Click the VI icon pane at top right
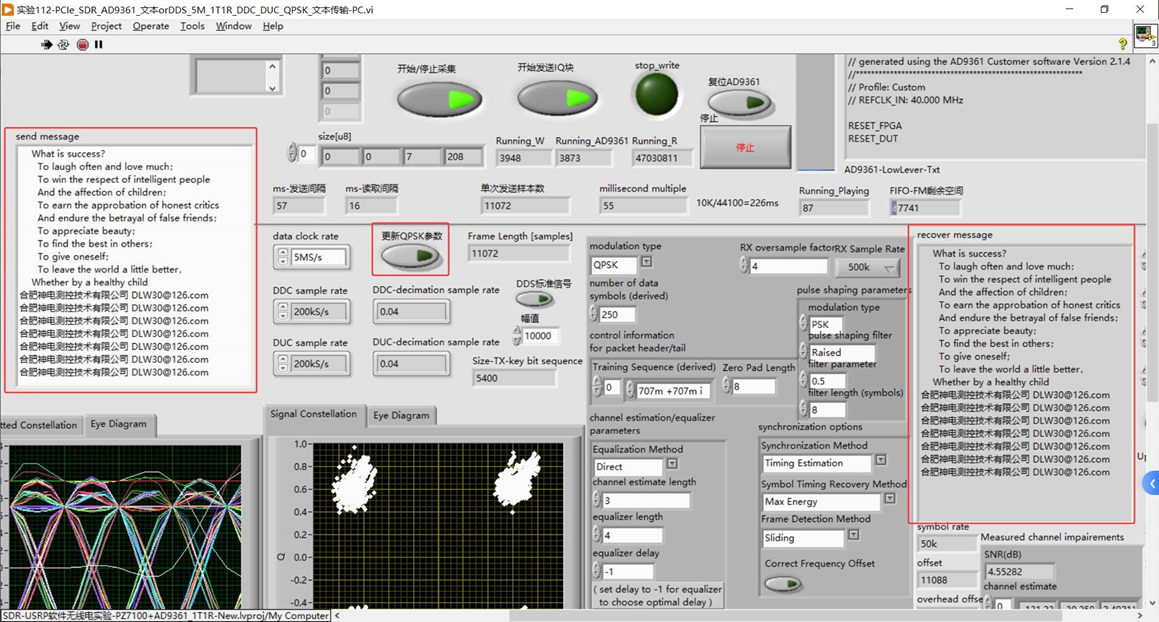The width and height of the screenshot is (1159, 622). click(x=1145, y=36)
